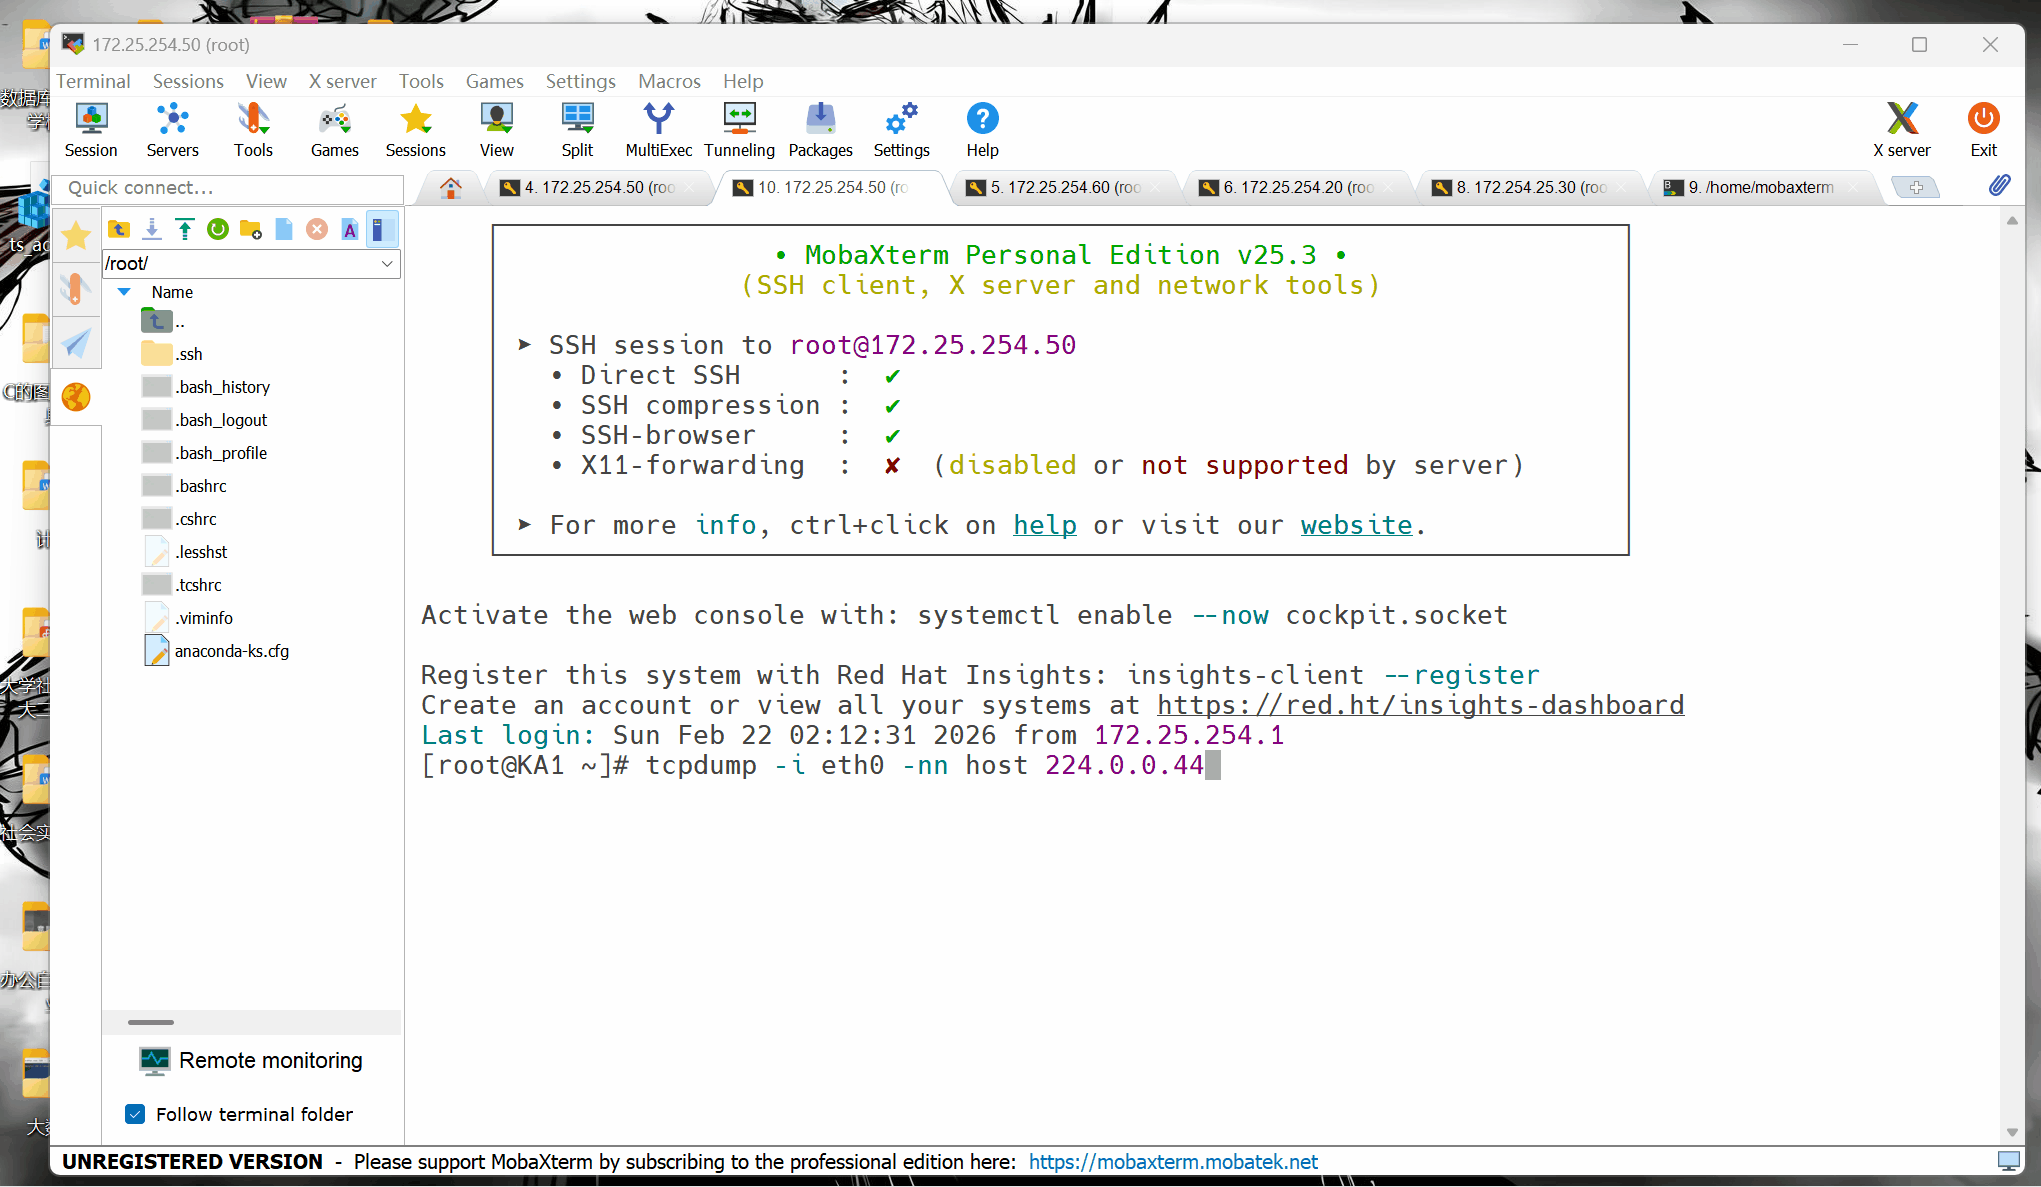The height and width of the screenshot is (1187, 2041).
Task: Collapse the Name column tree arrow
Action: 125,292
